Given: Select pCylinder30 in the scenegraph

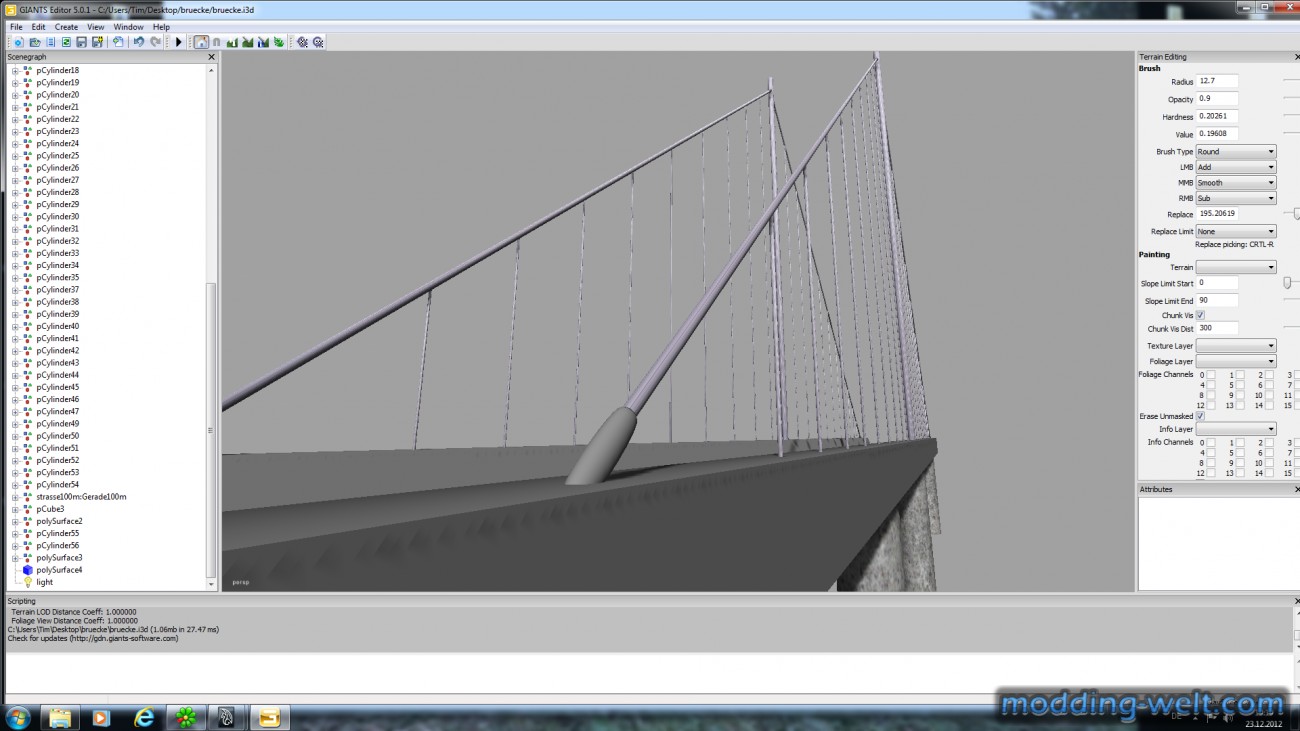Looking at the screenshot, I should [x=58, y=216].
